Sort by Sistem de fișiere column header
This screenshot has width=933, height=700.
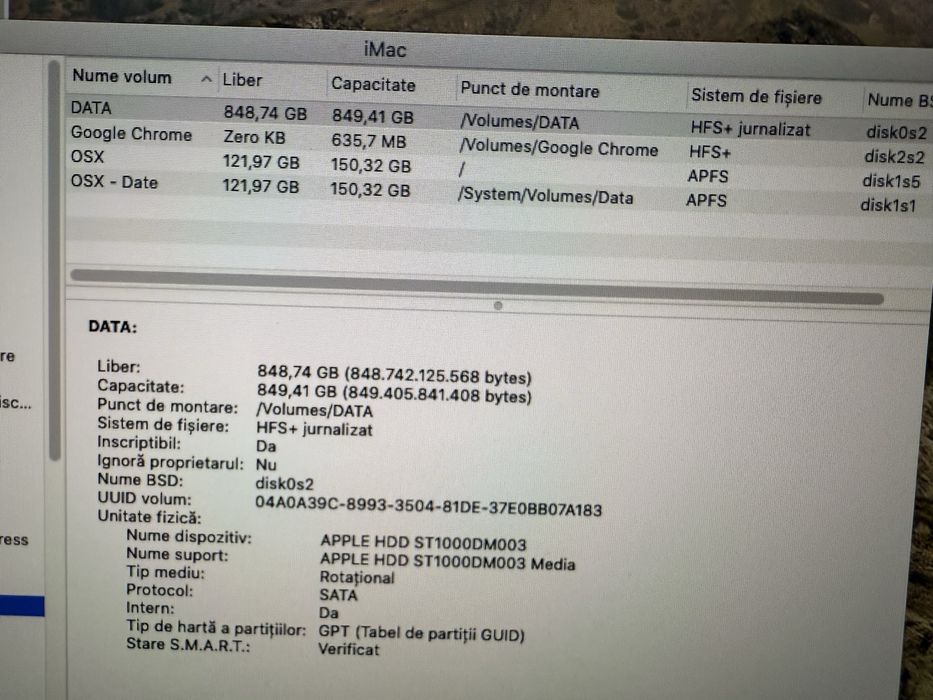756,96
